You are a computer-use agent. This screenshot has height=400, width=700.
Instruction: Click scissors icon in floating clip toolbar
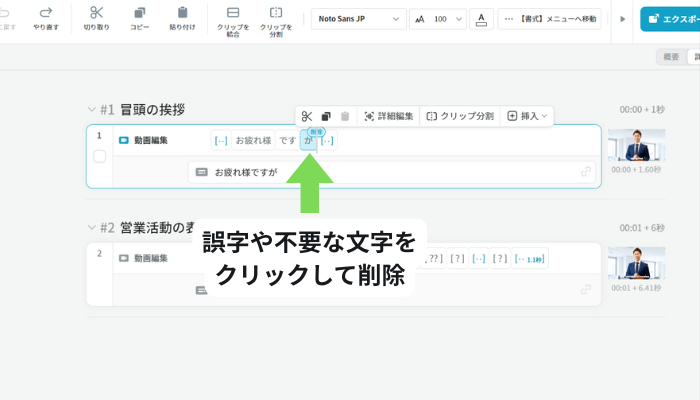(307, 116)
